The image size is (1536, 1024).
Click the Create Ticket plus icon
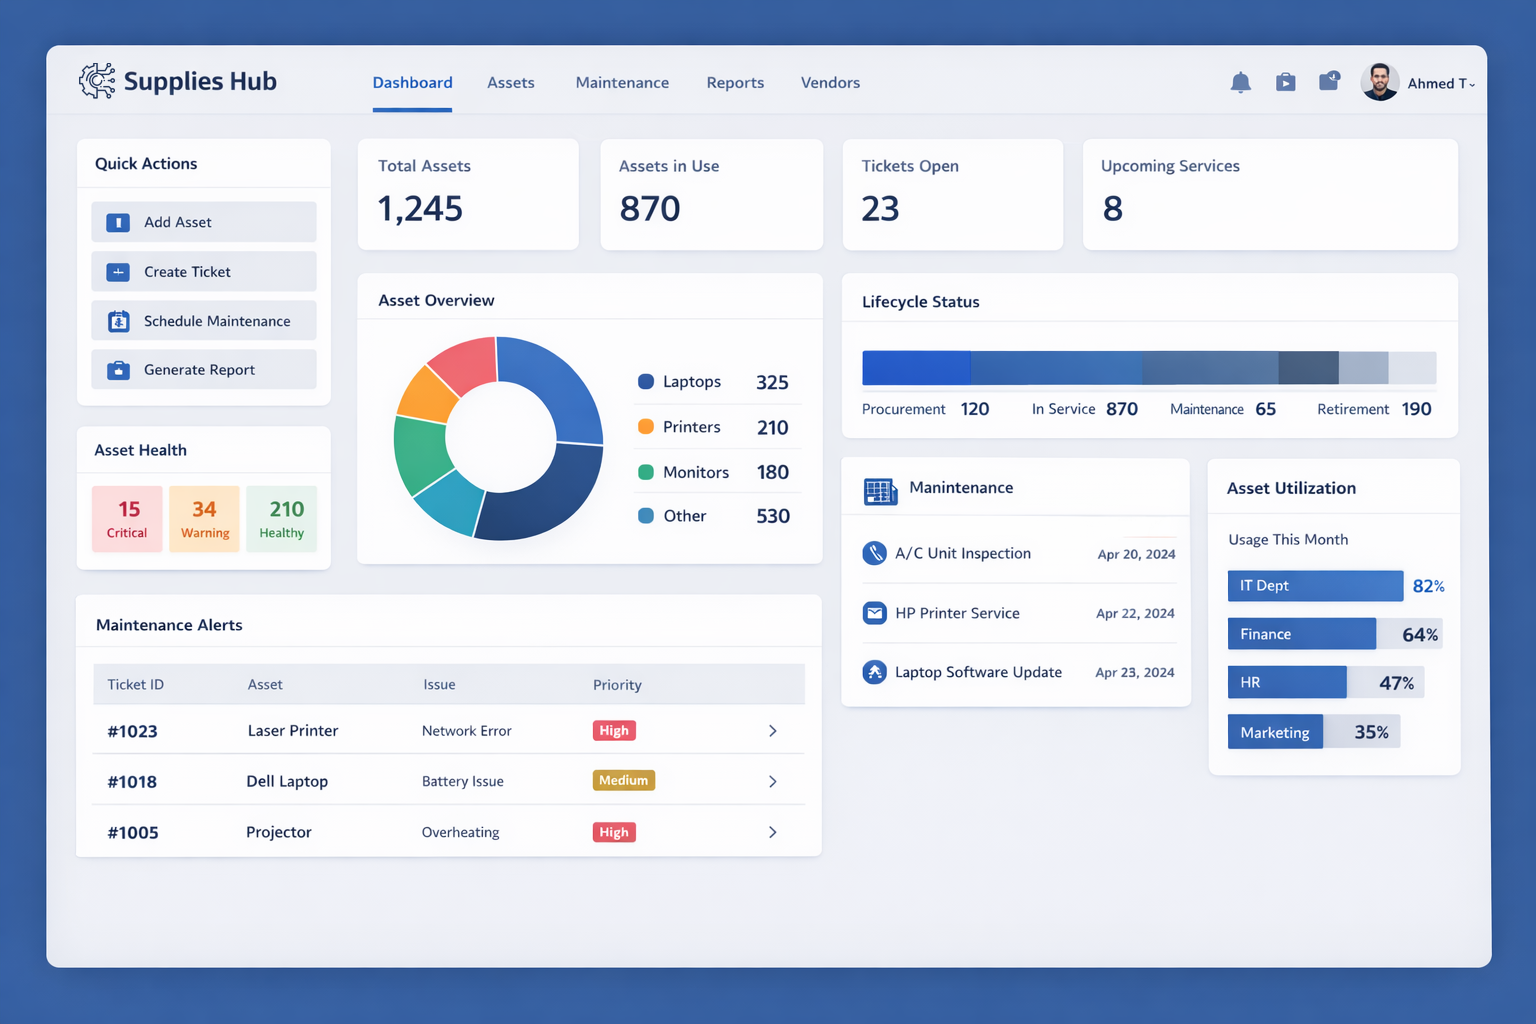pos(117,271)
